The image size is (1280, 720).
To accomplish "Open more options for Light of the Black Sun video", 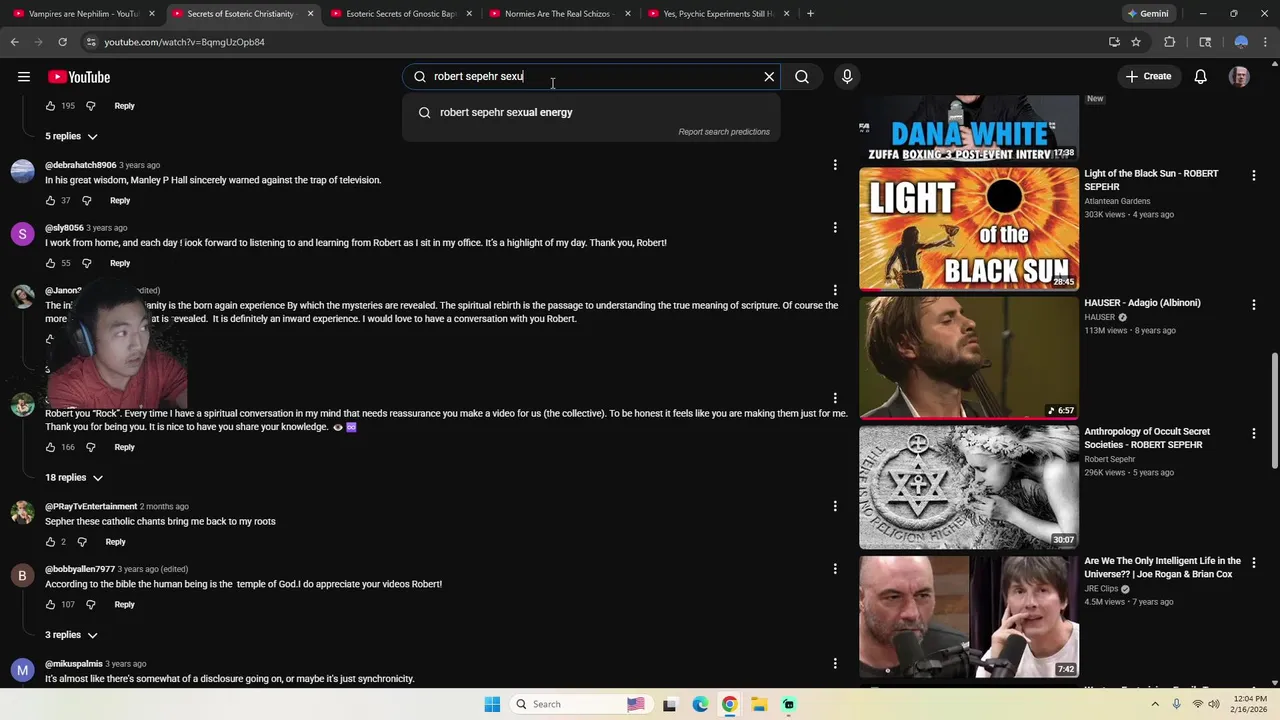I will click(1253, 175).
